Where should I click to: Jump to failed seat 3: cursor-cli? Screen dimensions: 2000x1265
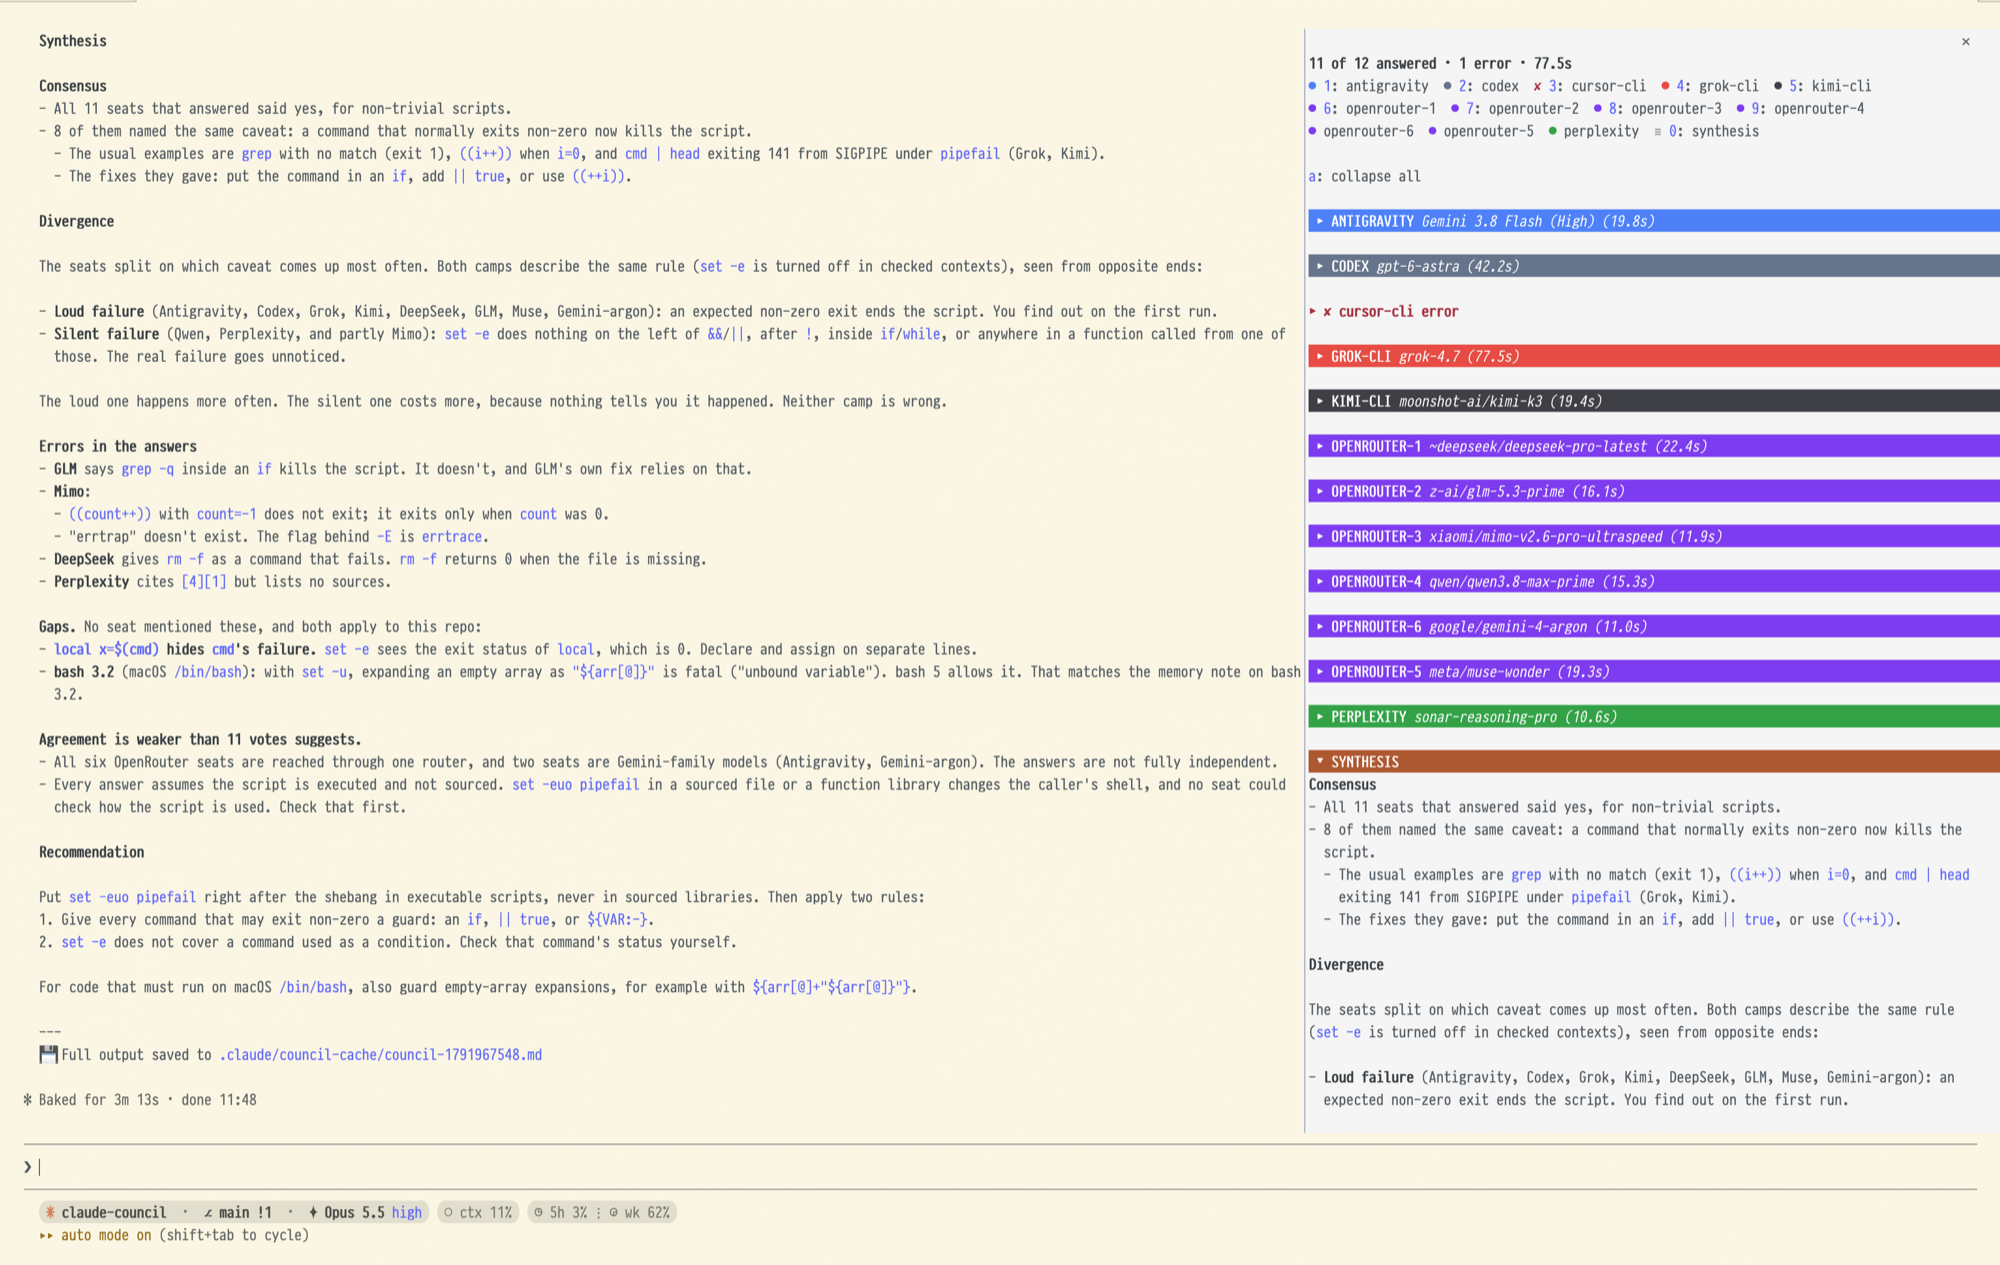coord(1589,86)
